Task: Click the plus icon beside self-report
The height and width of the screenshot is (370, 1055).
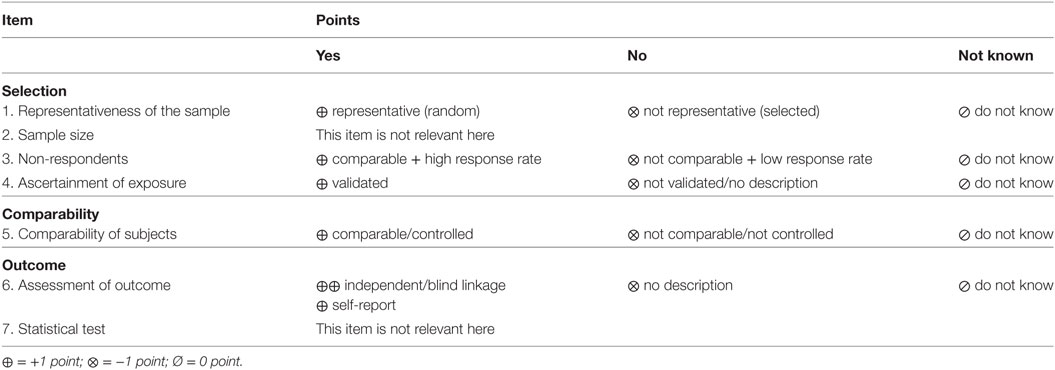Action: pos(322,306)
